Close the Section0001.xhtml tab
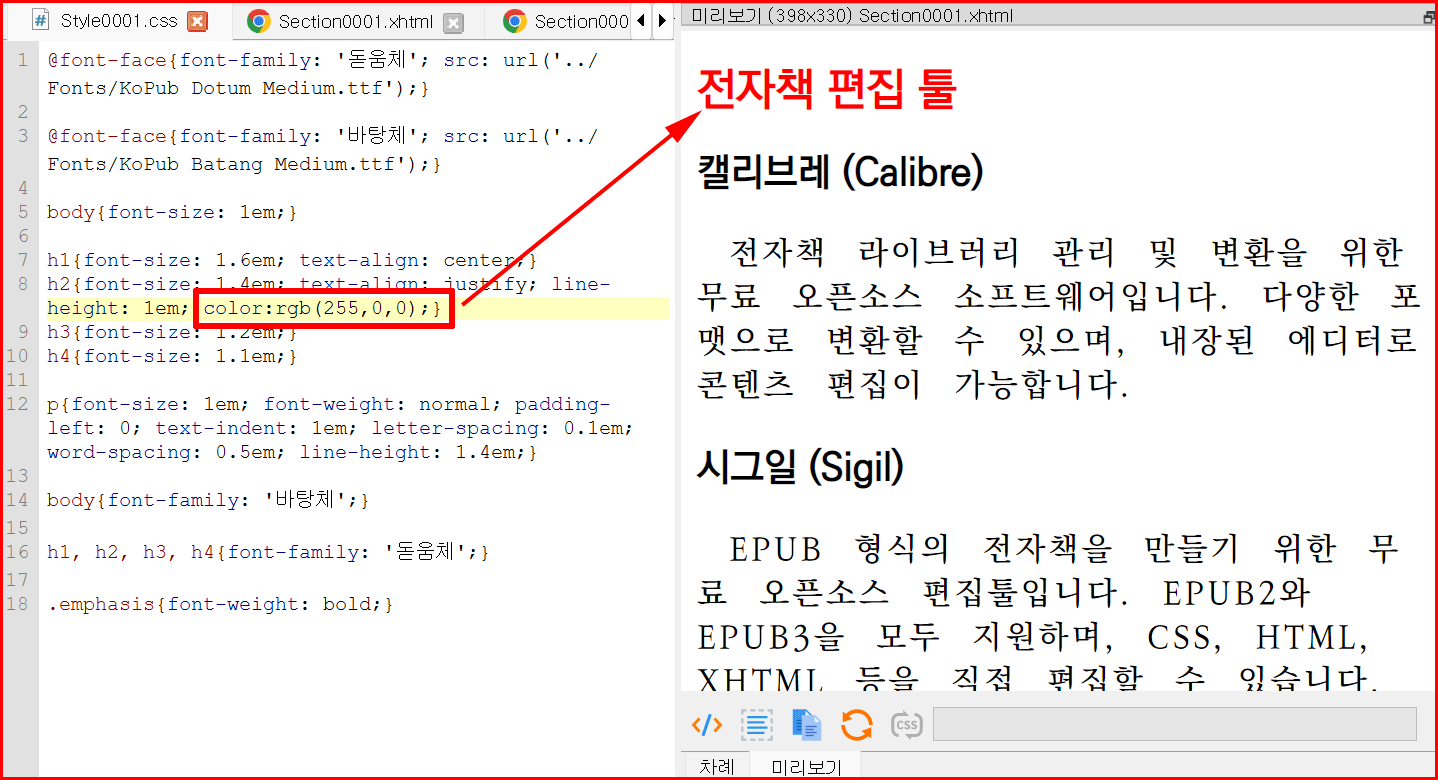Screen dimensions: 1438x780 [x=454, y=21]
